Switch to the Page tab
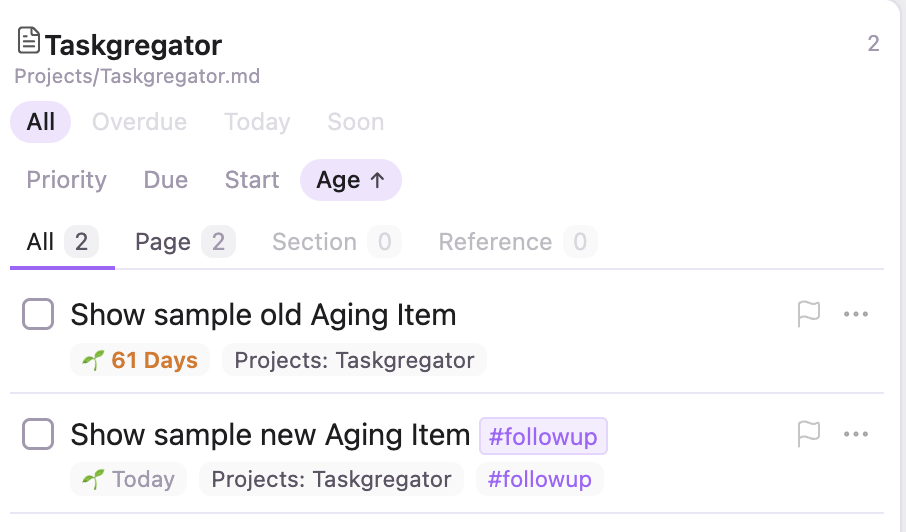 (x=185, y=241)
